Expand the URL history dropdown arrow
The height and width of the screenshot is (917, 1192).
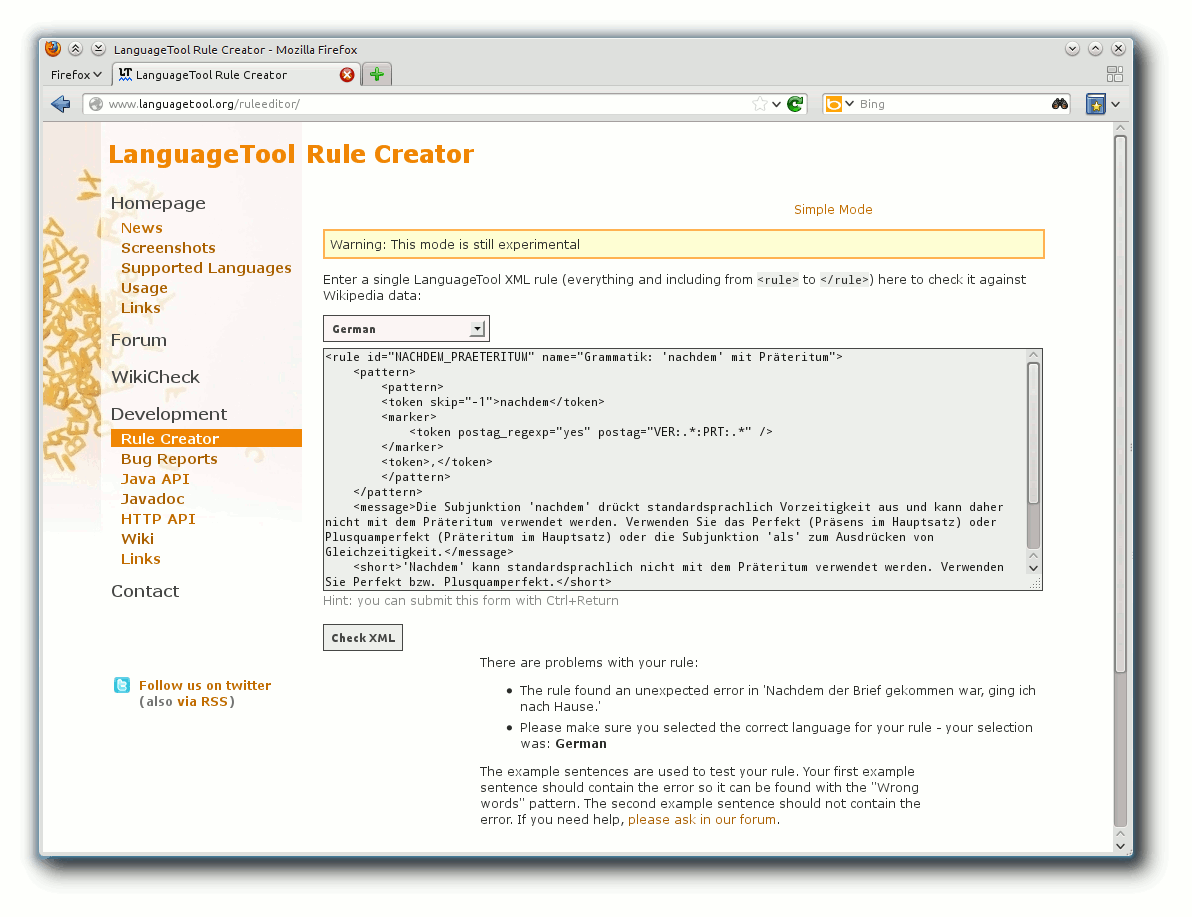click(x=776, y=104)
